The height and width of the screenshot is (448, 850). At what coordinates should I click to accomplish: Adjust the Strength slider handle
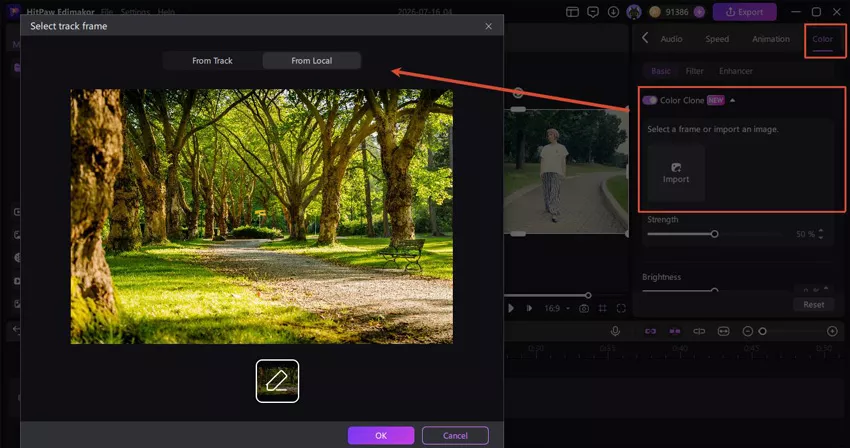(x=714, y=234)
